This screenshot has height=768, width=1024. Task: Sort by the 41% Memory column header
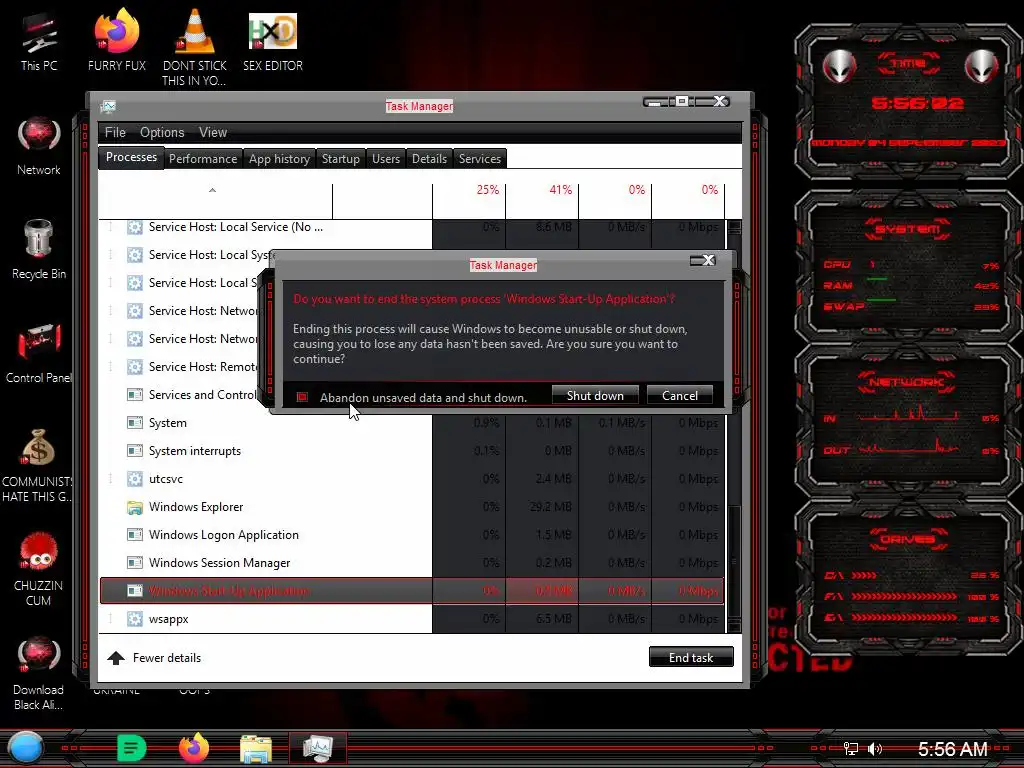[x=542, y=201]
